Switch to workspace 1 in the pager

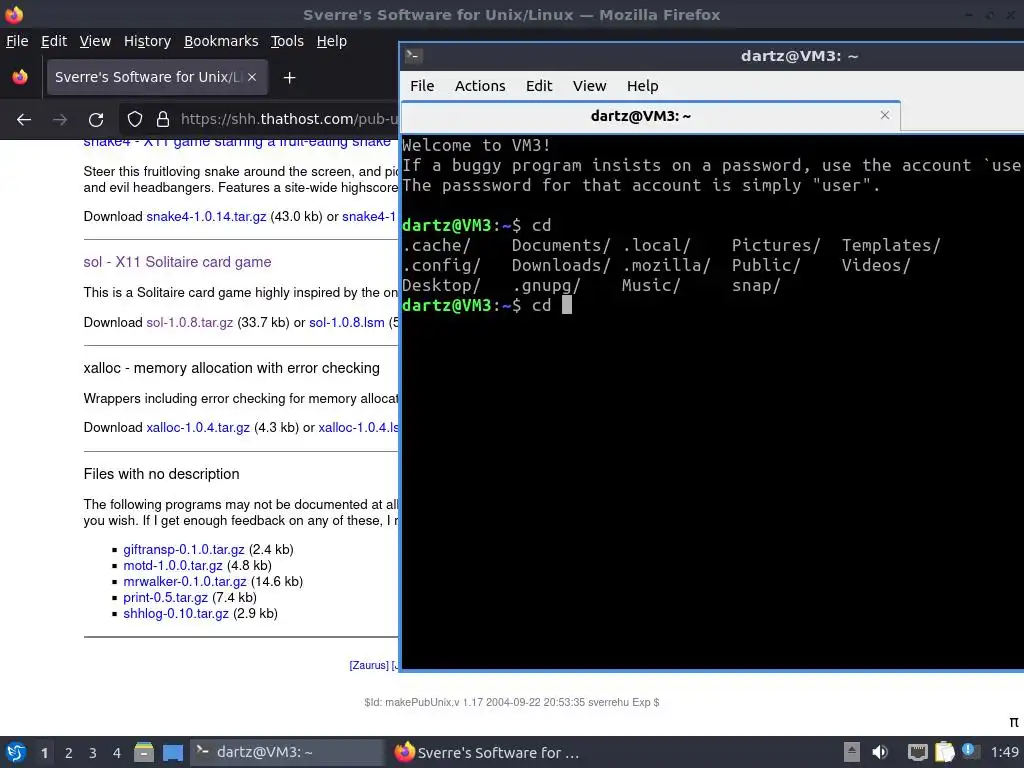(x=44, y=753)
